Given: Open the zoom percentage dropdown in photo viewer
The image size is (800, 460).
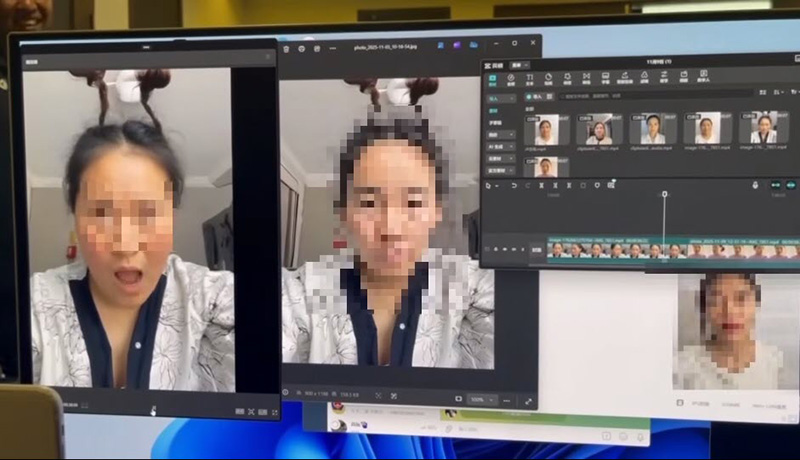Looking at the screenshot, I should [x=482, y=399].
